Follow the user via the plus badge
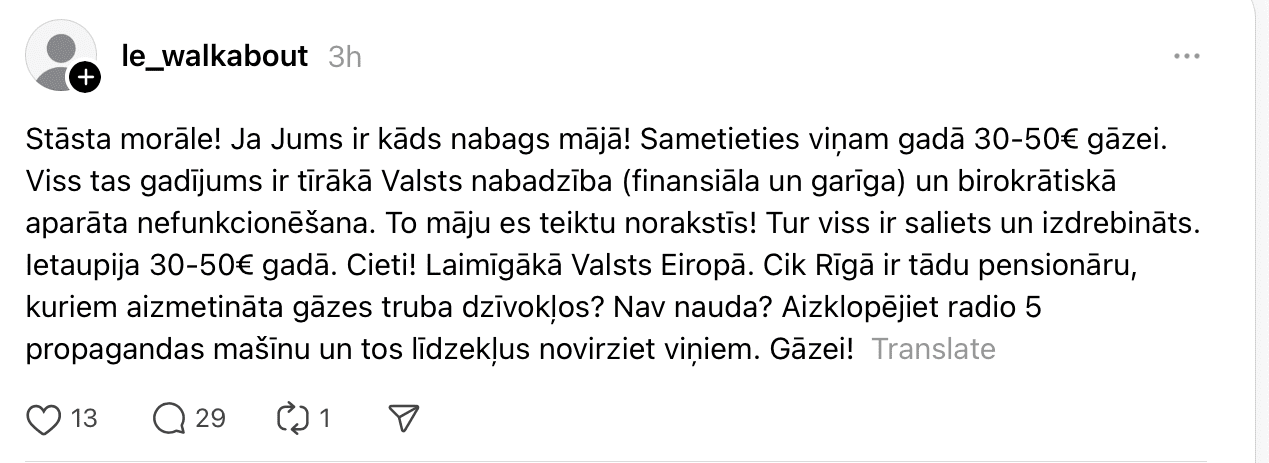The width and height of the screenshot is (1269, 463). pos(86,78)
